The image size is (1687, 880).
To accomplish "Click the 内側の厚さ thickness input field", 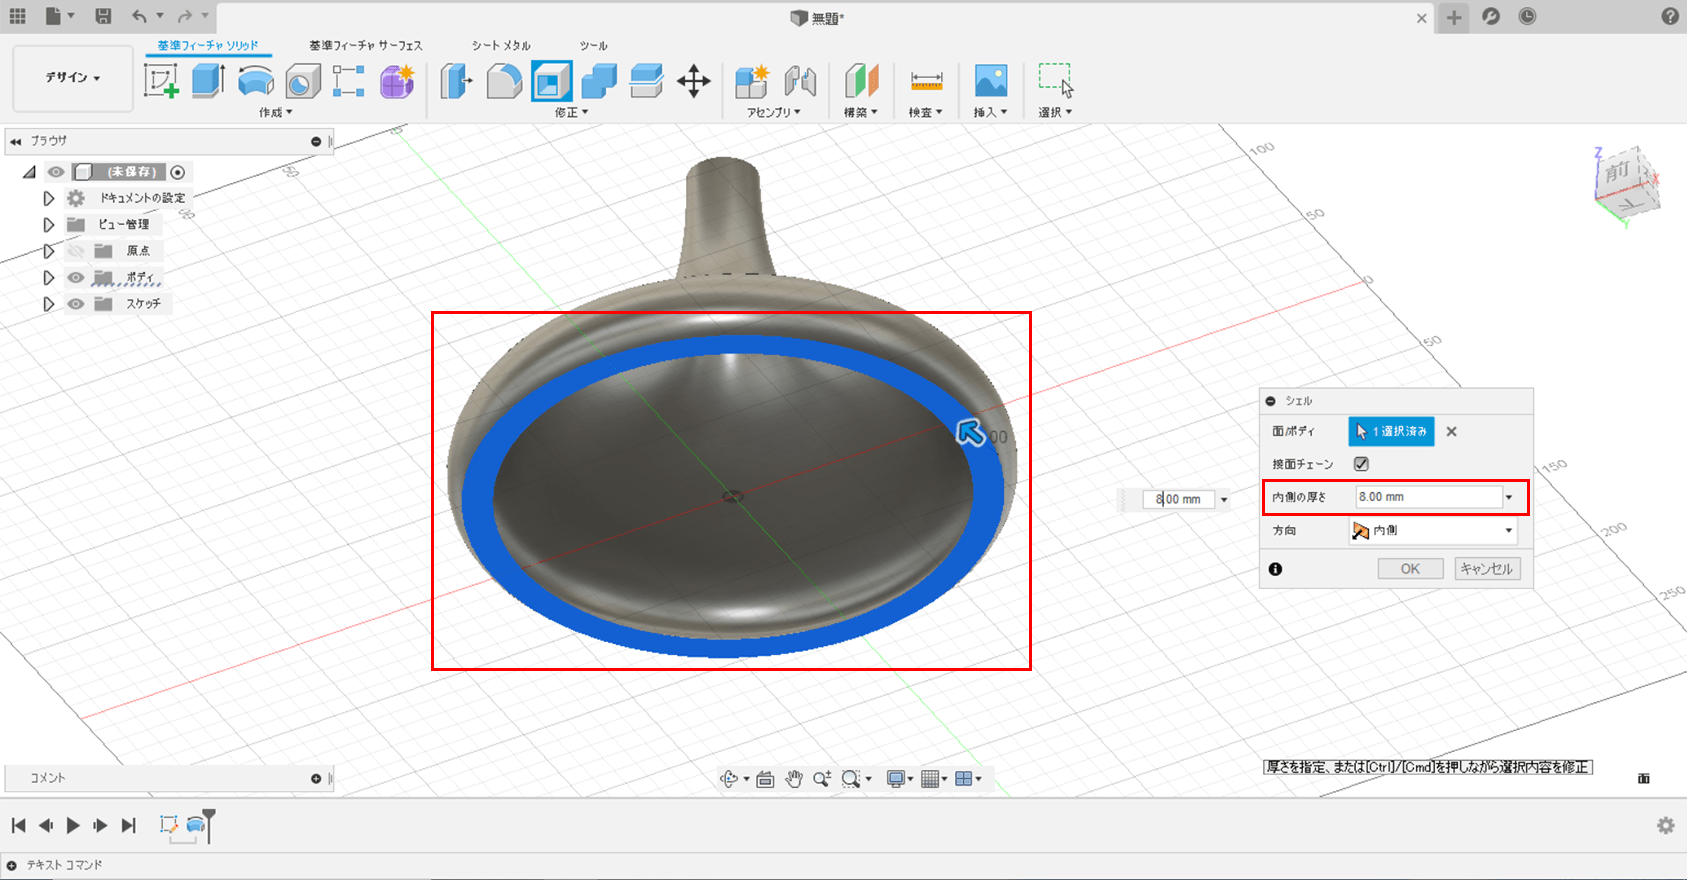I will 1427,497.
